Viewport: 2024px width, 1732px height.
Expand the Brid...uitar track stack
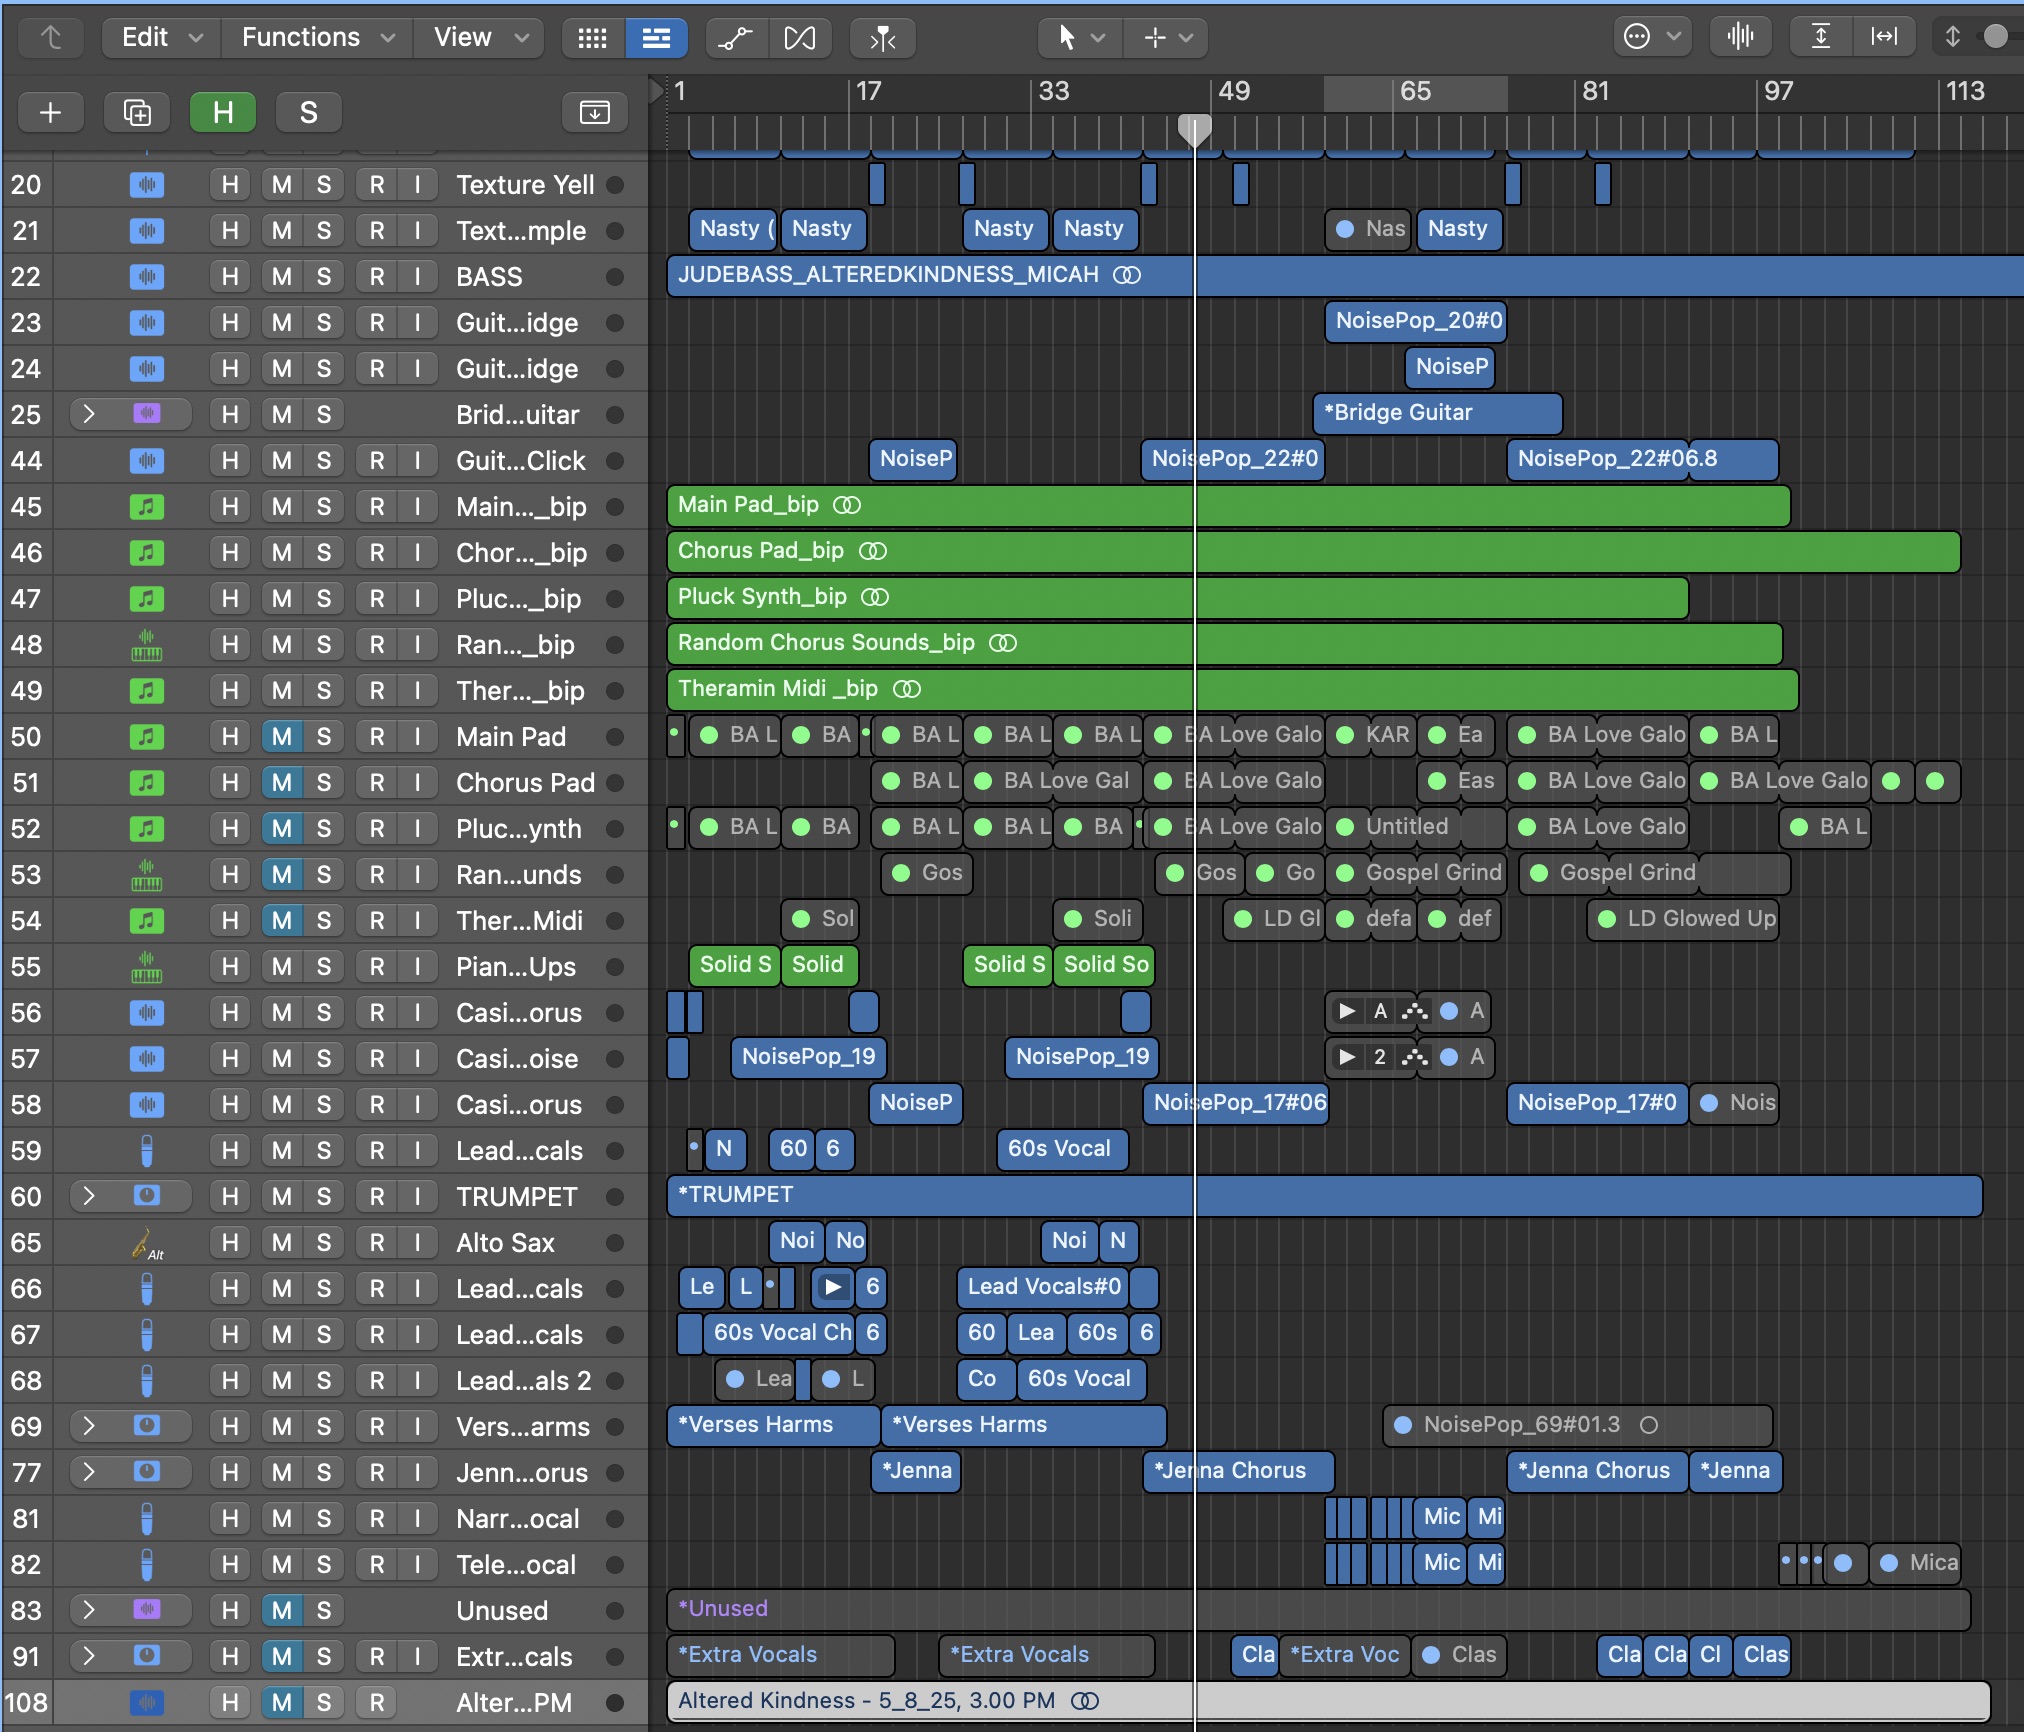(88, 414)
